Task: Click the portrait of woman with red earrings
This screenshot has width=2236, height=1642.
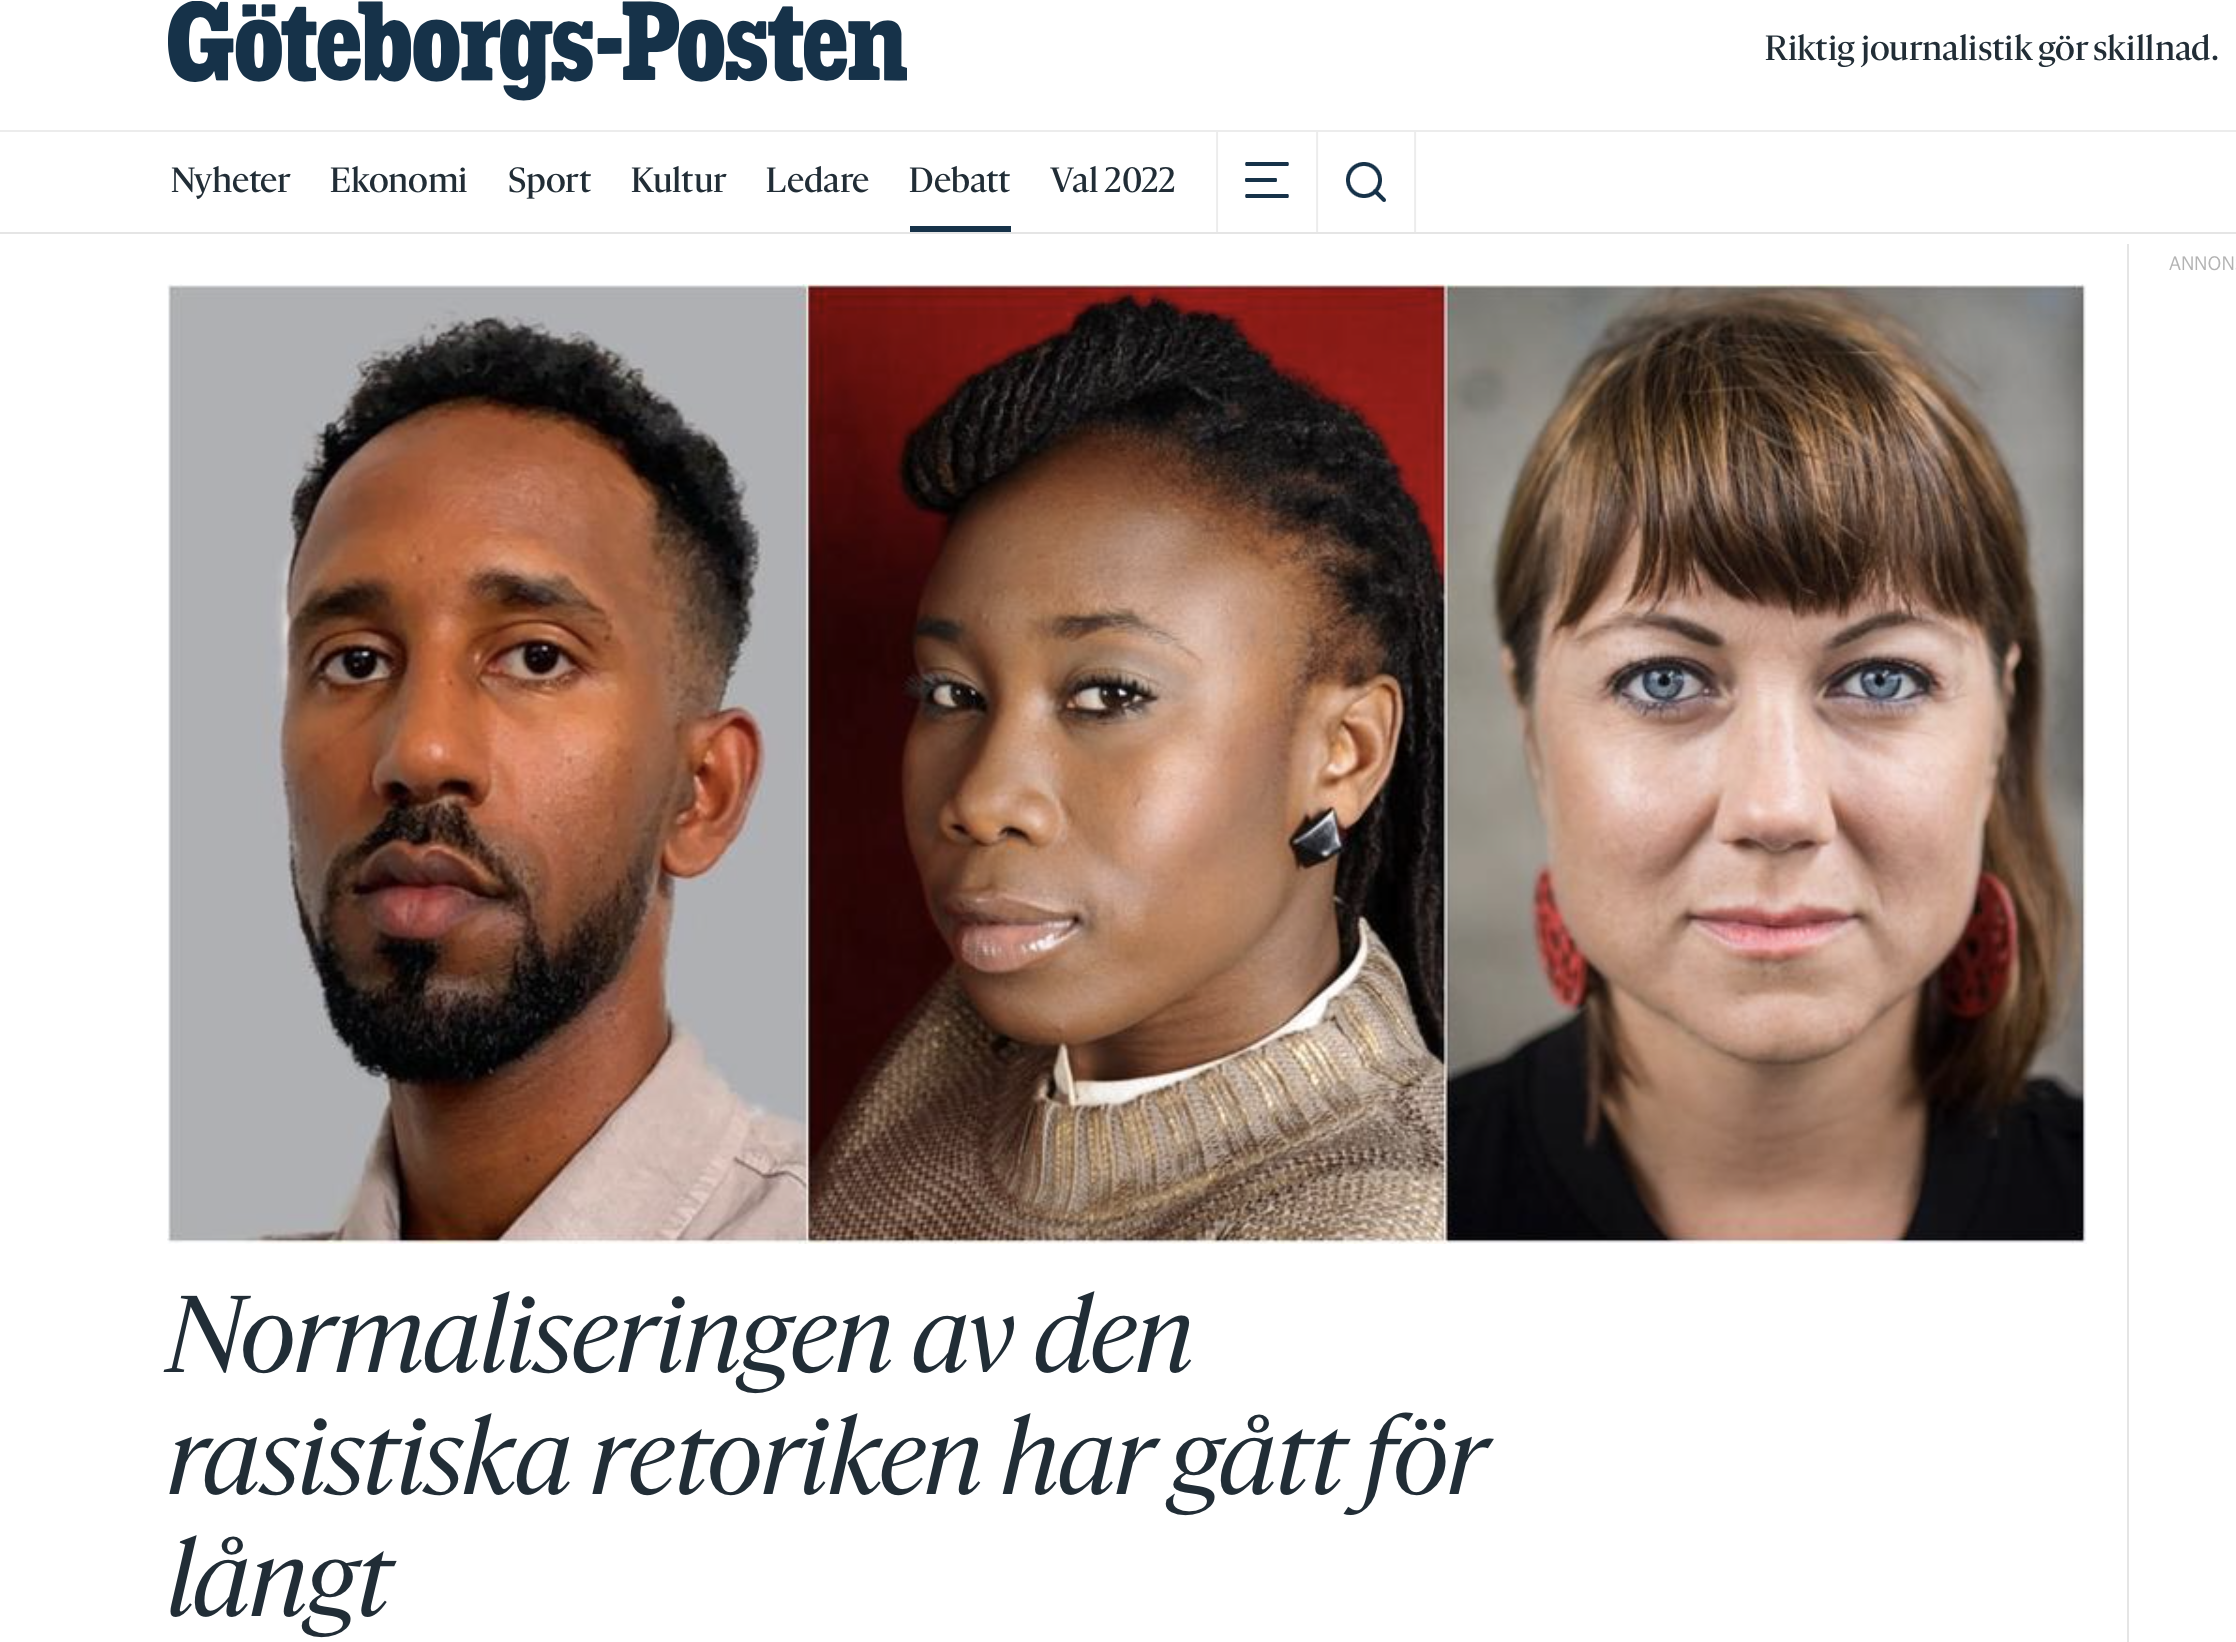Action: 1765,763
